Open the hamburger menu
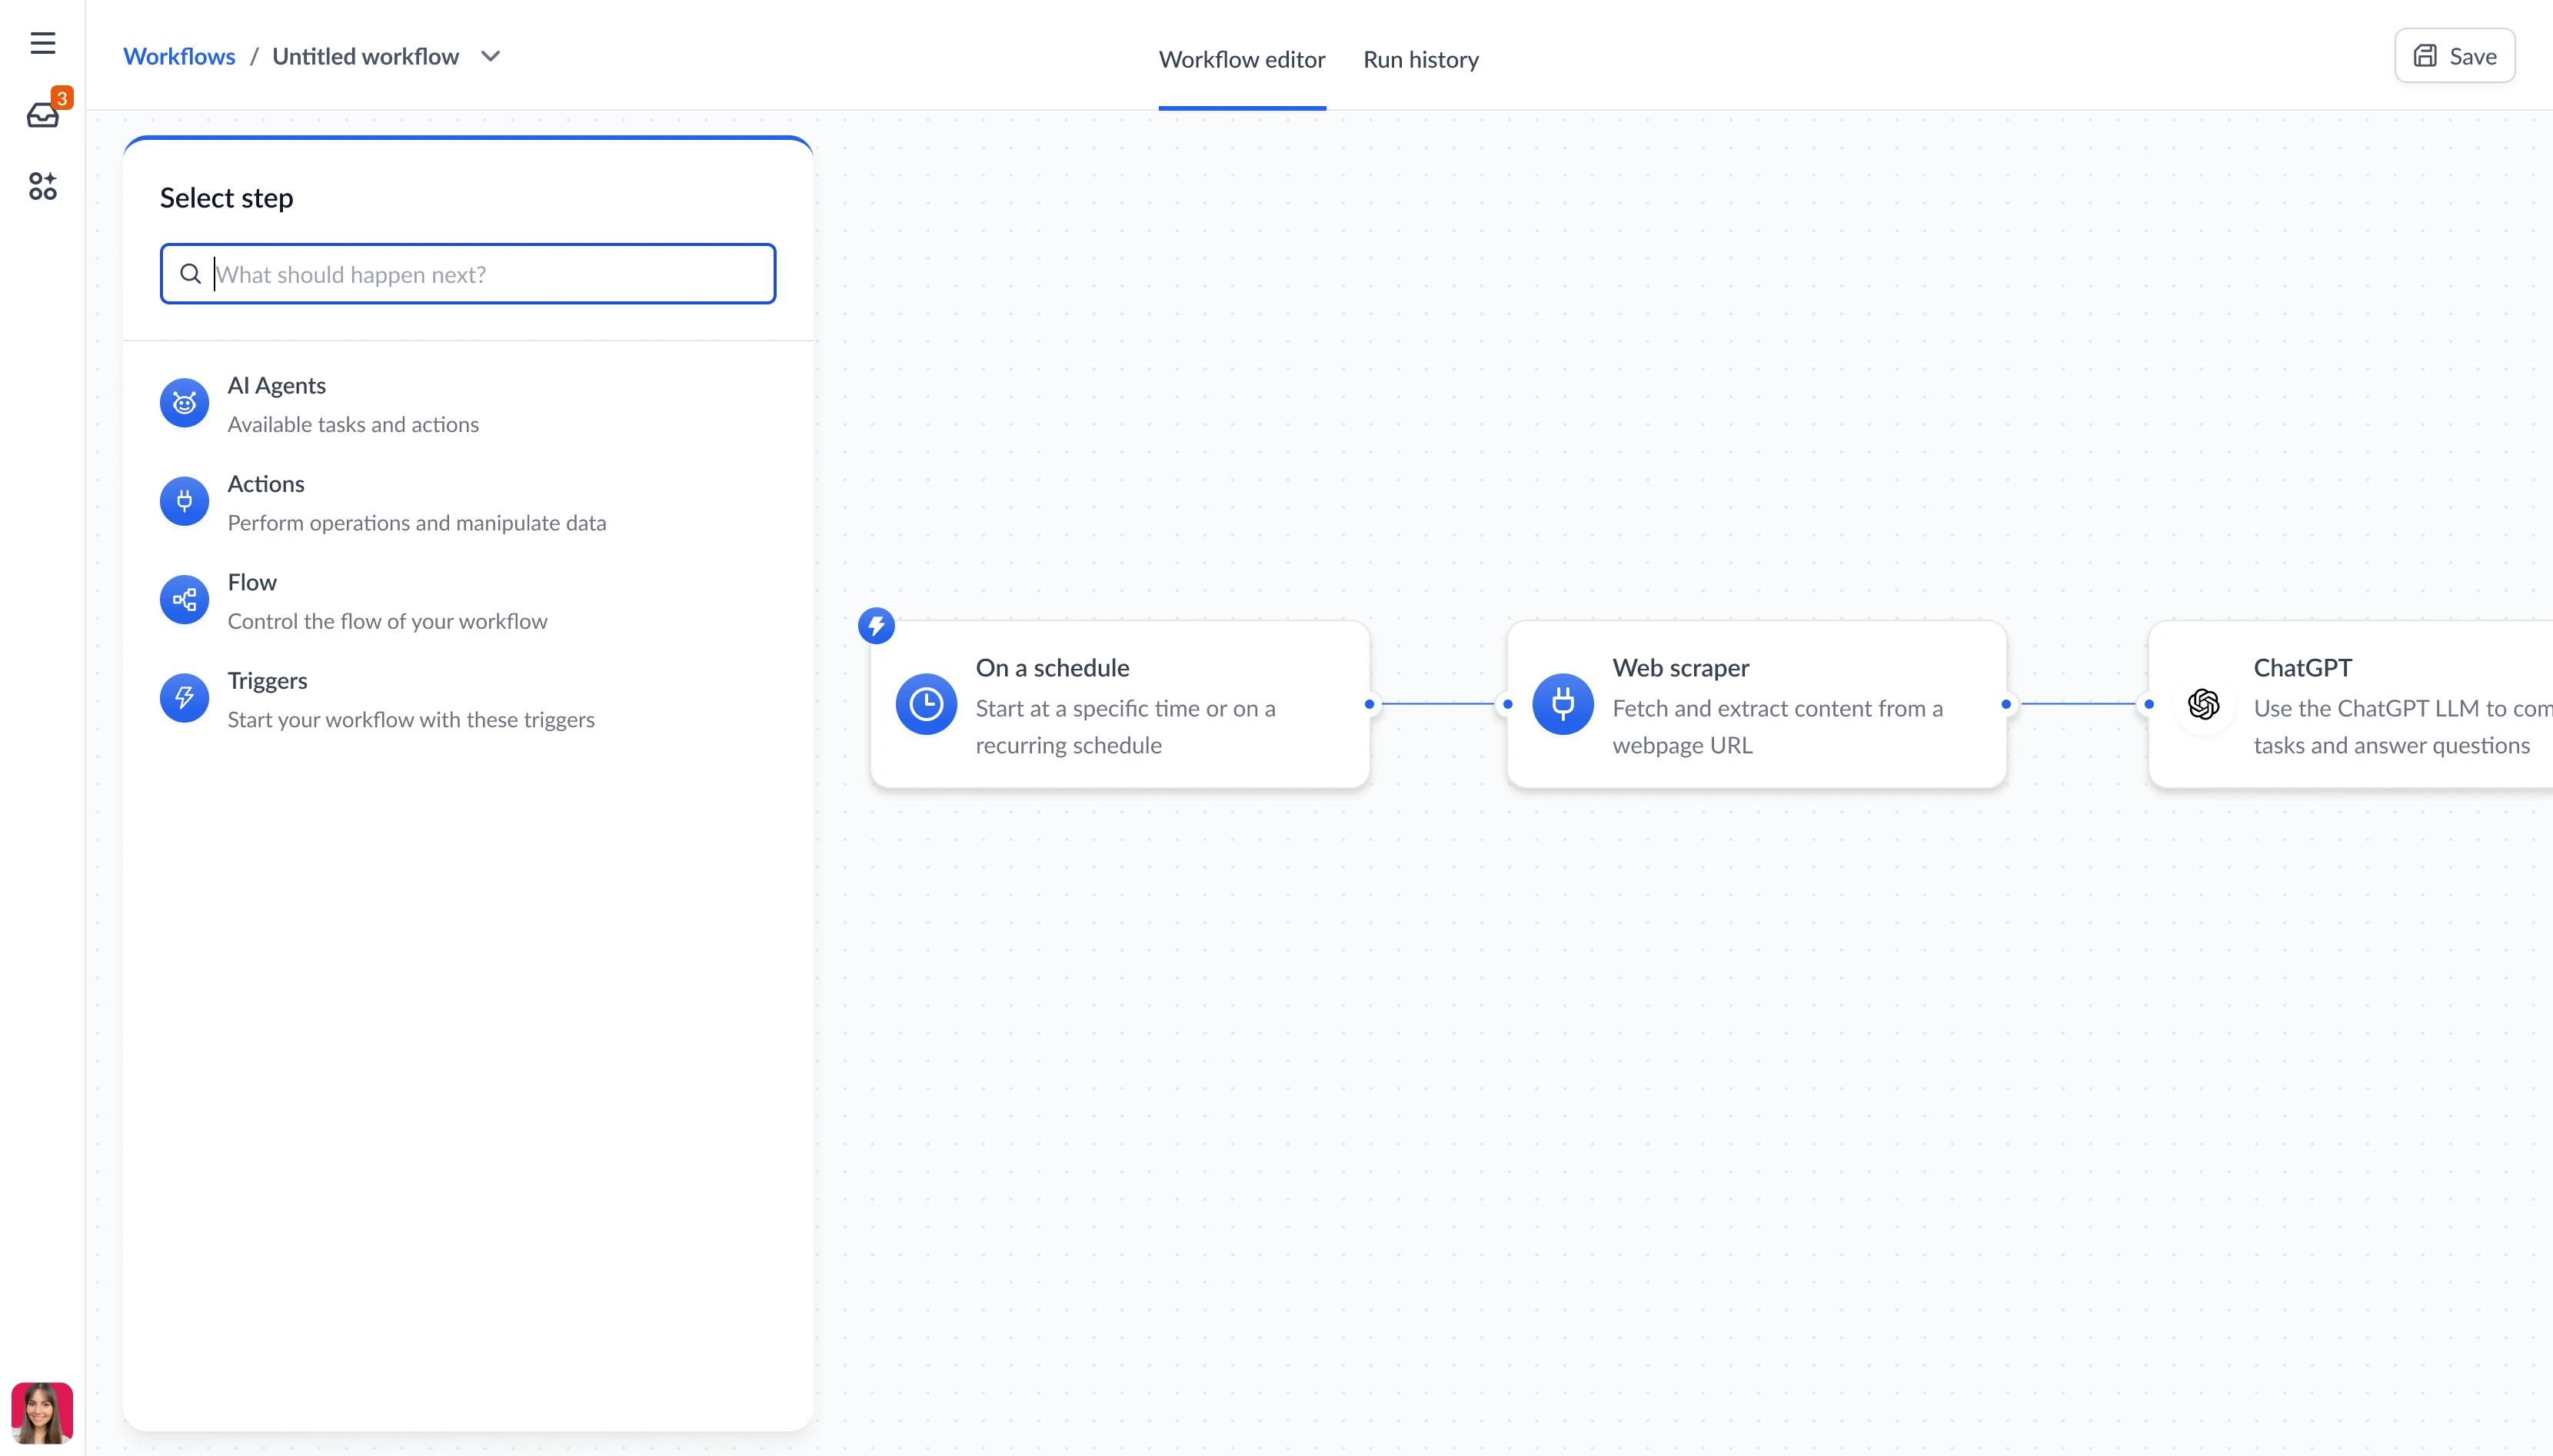The width and height of the screenshot is (2553, 1456). tap(42, 43)
